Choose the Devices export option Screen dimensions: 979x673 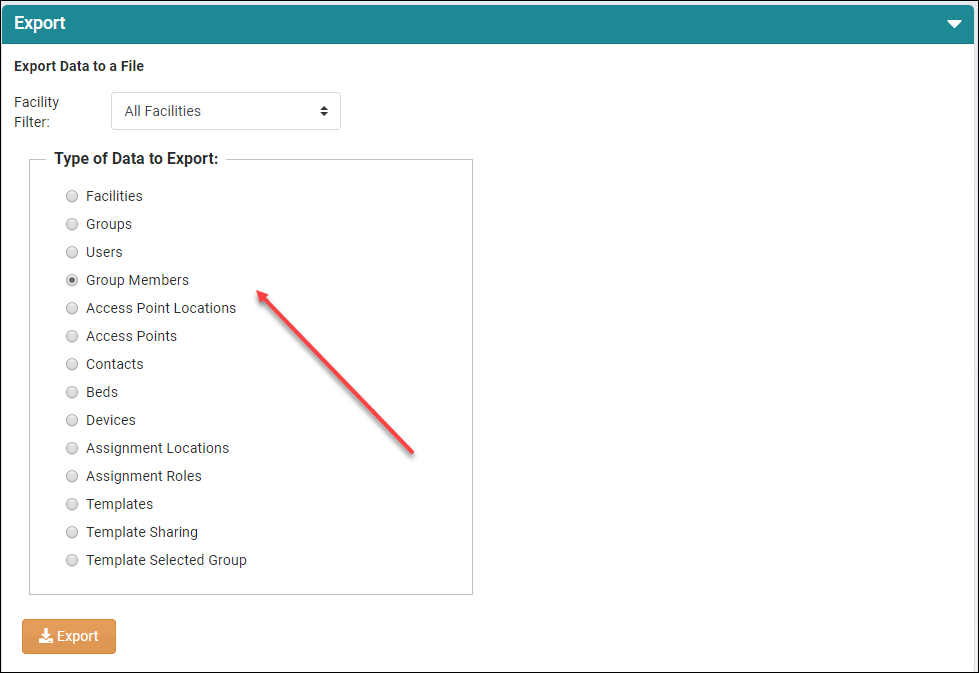(x=72, y=420)
